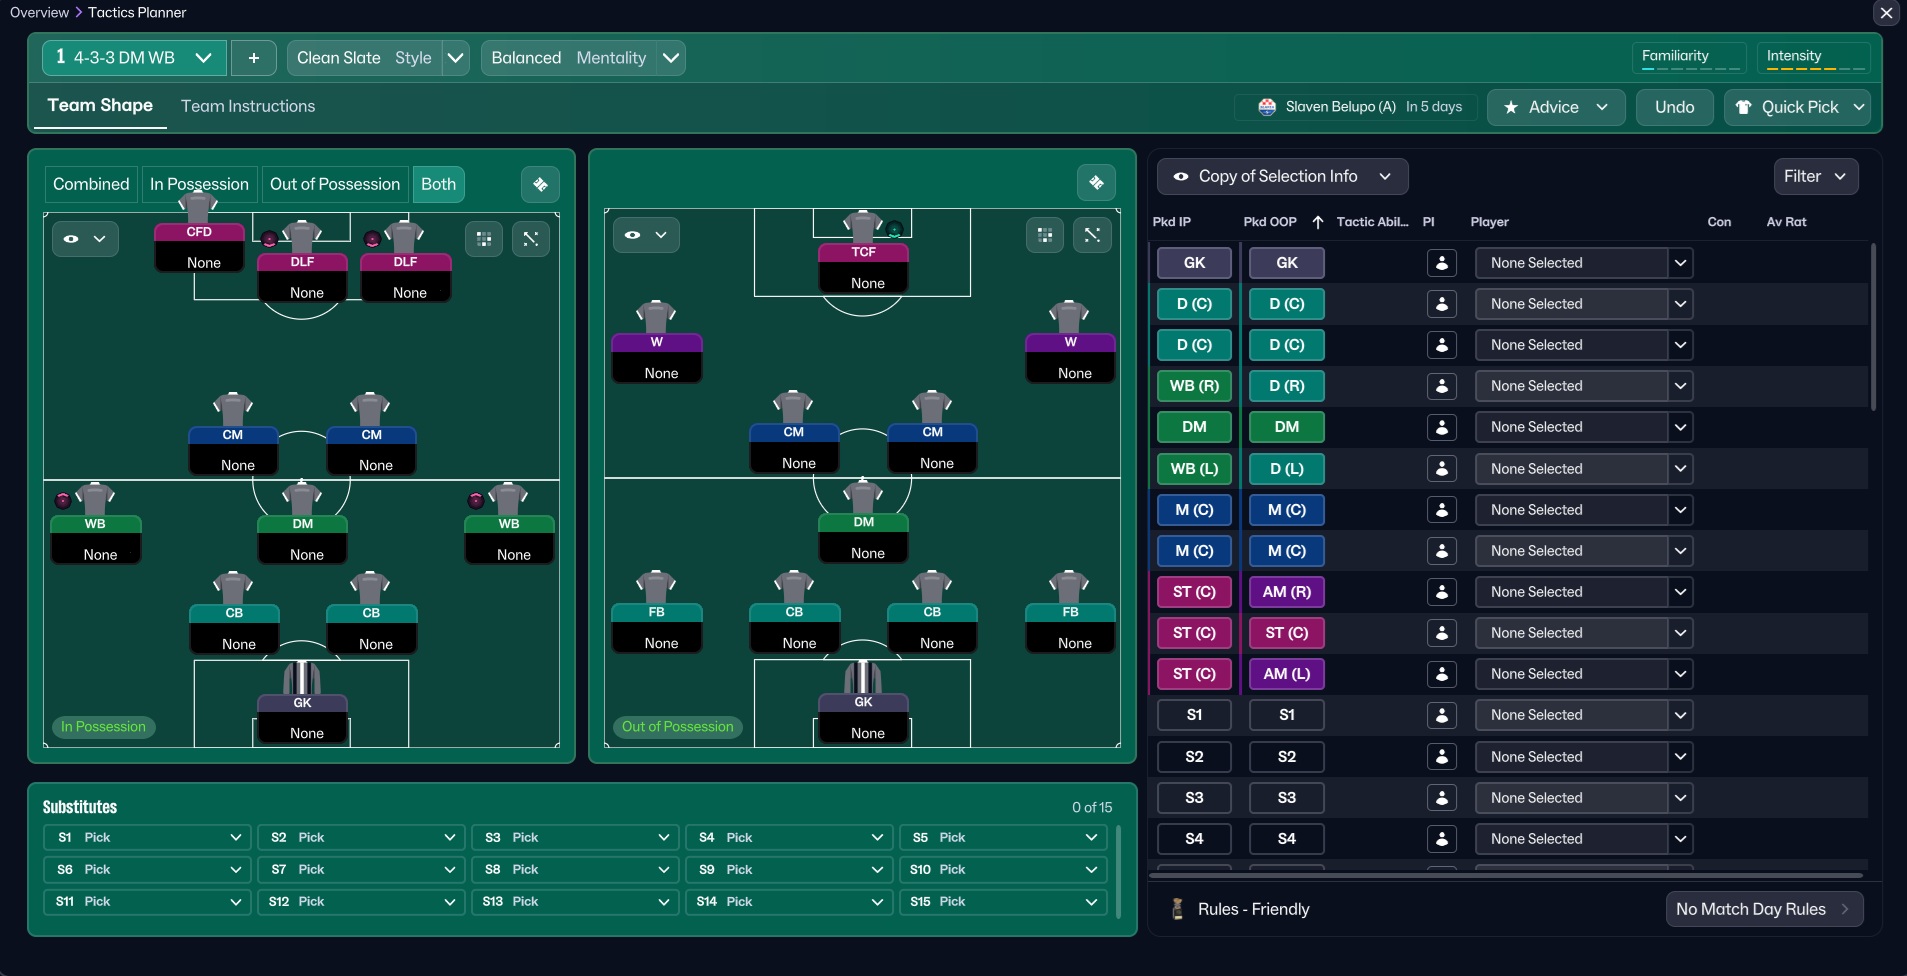
Task: Open No Match Day Rules
Action: tap(1763, 909)
